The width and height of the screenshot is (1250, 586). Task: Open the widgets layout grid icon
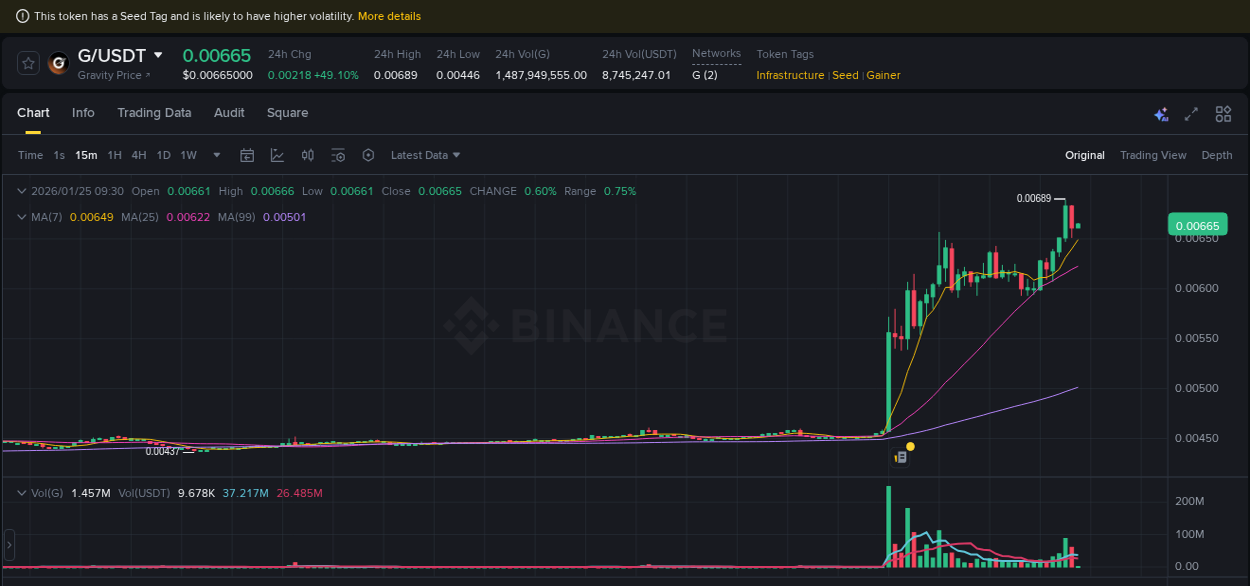[1222, 114]
